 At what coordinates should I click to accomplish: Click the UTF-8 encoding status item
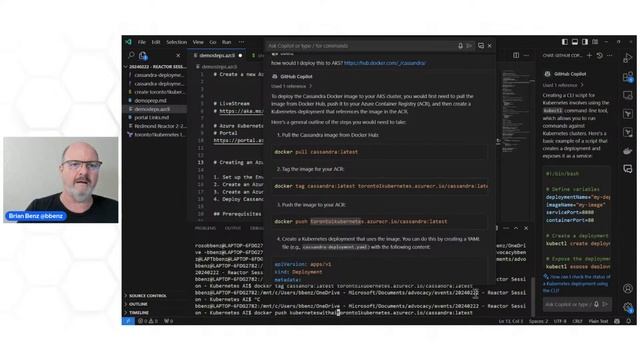coord(560,321)
